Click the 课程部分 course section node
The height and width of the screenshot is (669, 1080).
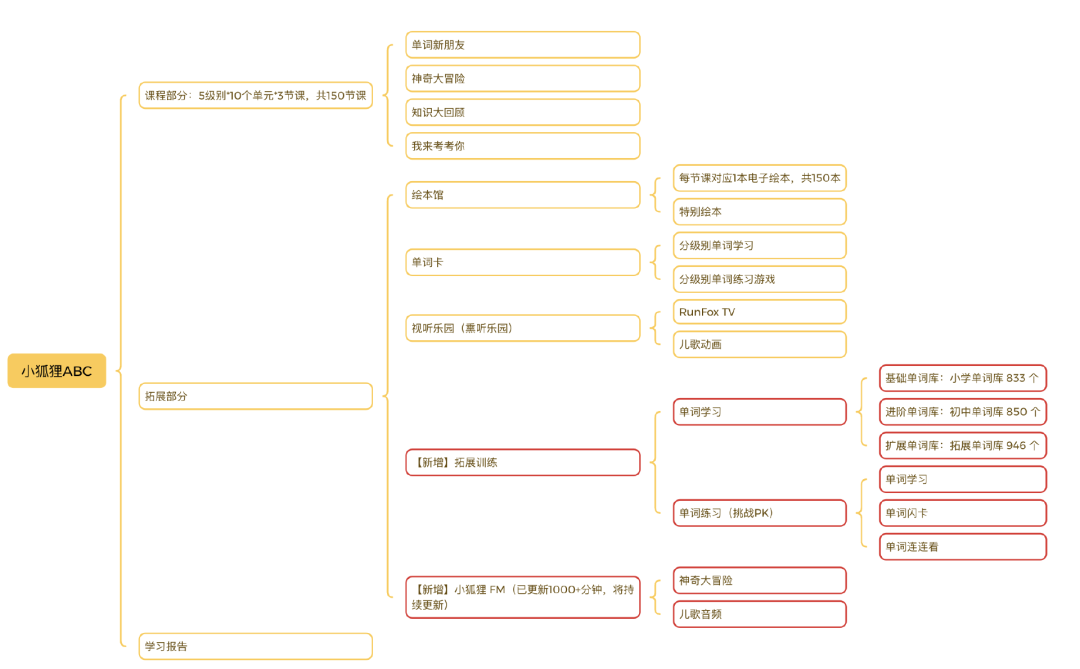click(255, 95)
